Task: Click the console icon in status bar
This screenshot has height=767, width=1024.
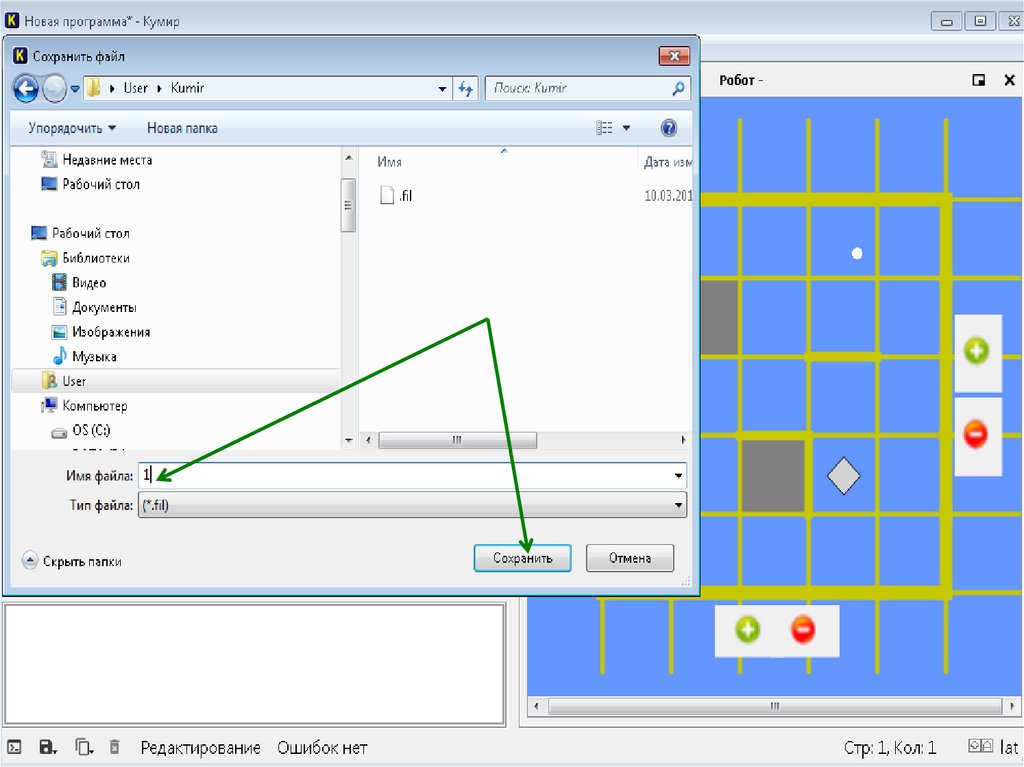Action: pos(14,747)
